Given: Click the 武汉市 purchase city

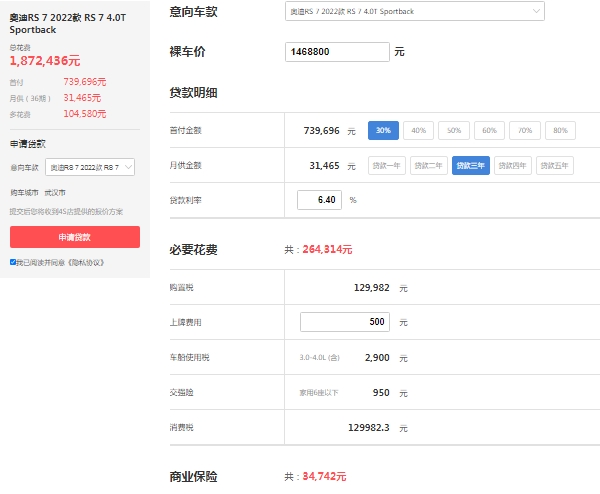Looking at the screenshot, I should pos(56,192).
